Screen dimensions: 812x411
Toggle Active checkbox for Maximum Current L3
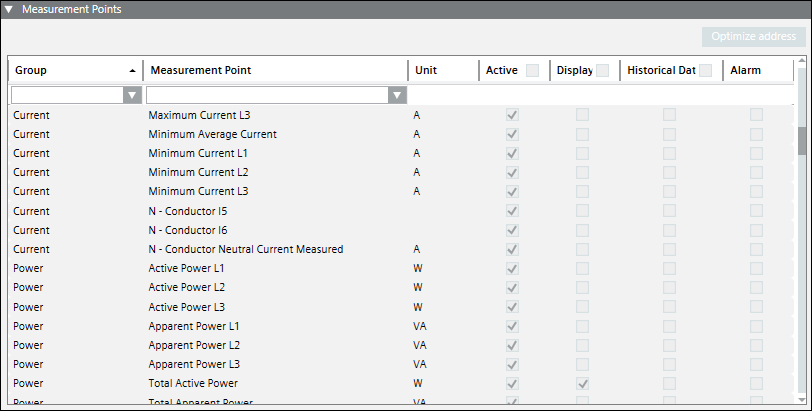(512, 115)
